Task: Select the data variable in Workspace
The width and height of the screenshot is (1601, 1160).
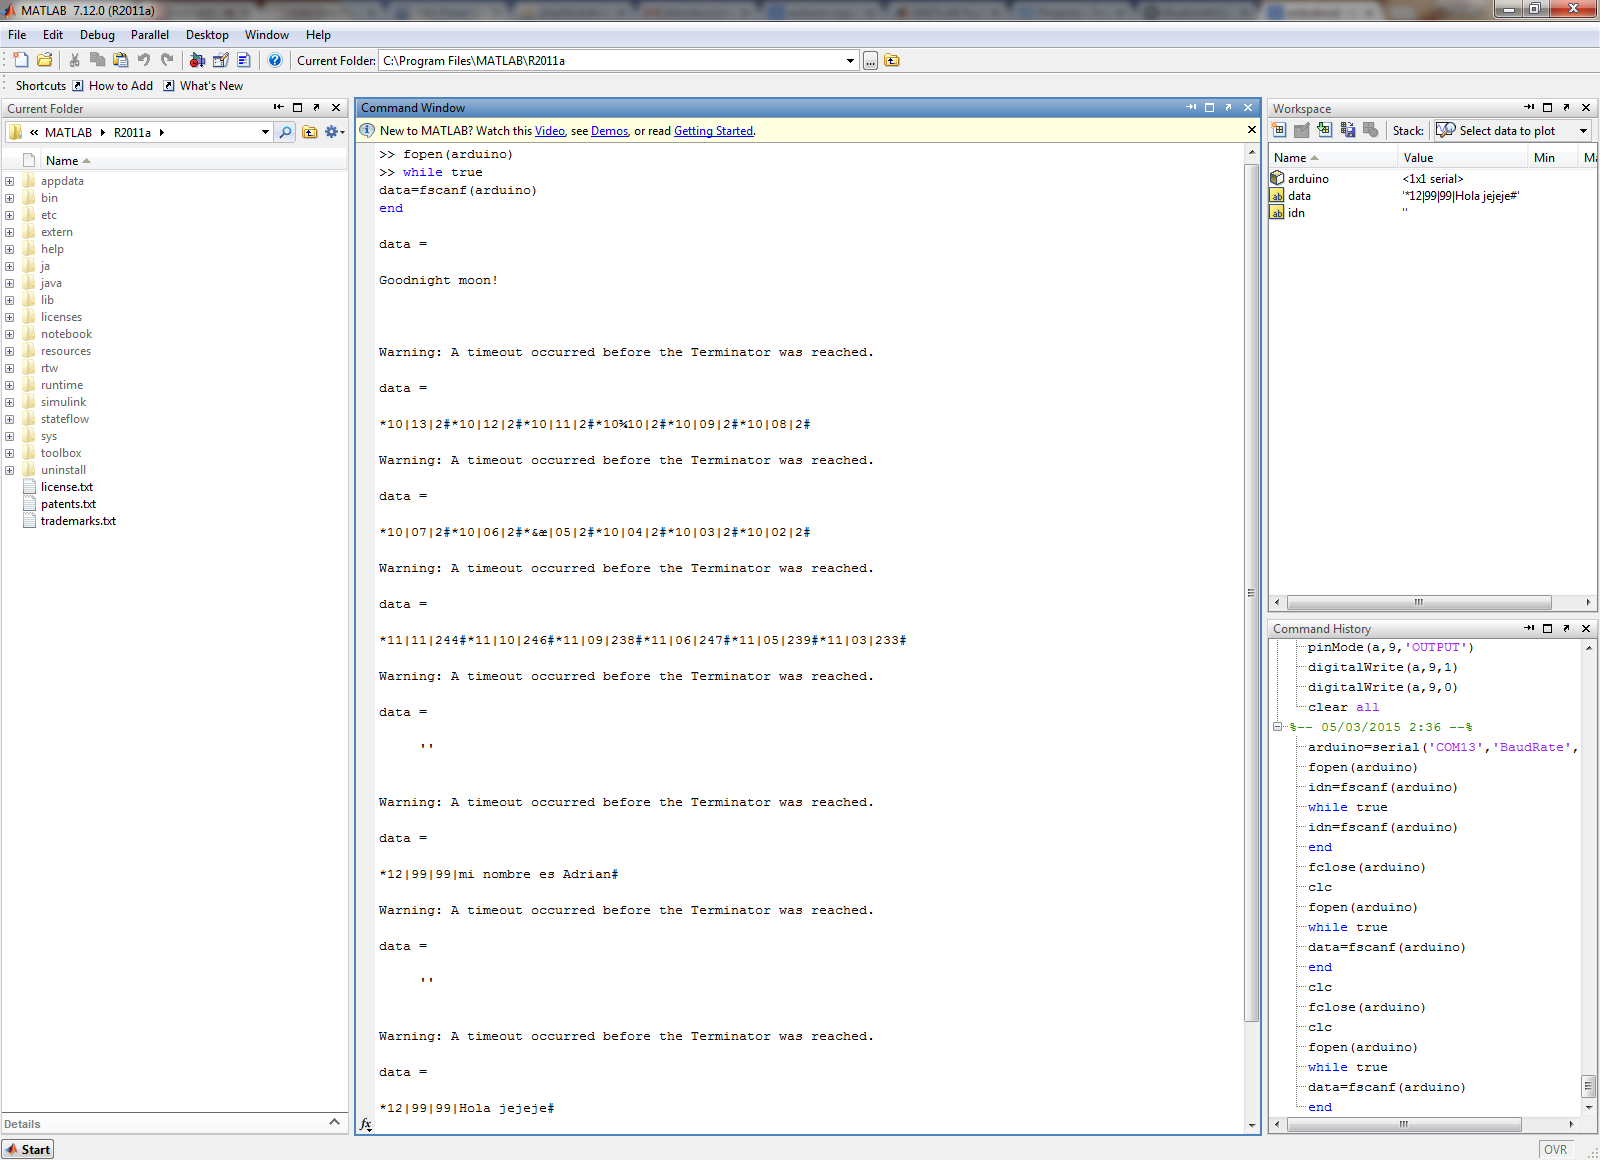Action: tap(1299, 196)
